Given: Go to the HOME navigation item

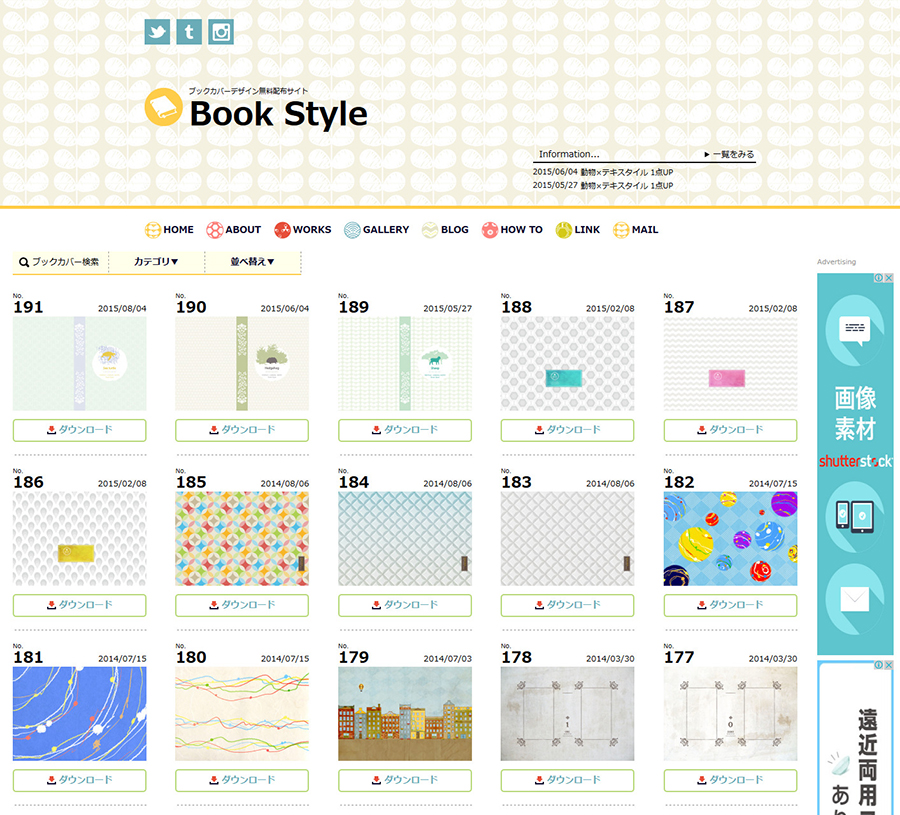Looking at the screenshot, I should [169, 230].
